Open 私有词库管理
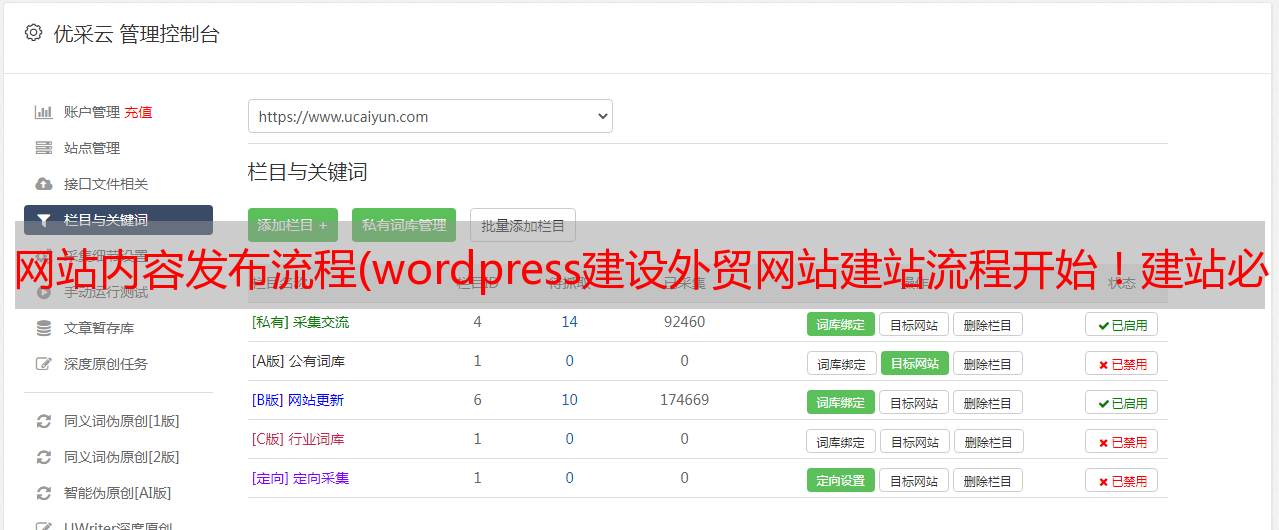The height and width of the screenshot is (530, 1279). click(x=404, y=225)
